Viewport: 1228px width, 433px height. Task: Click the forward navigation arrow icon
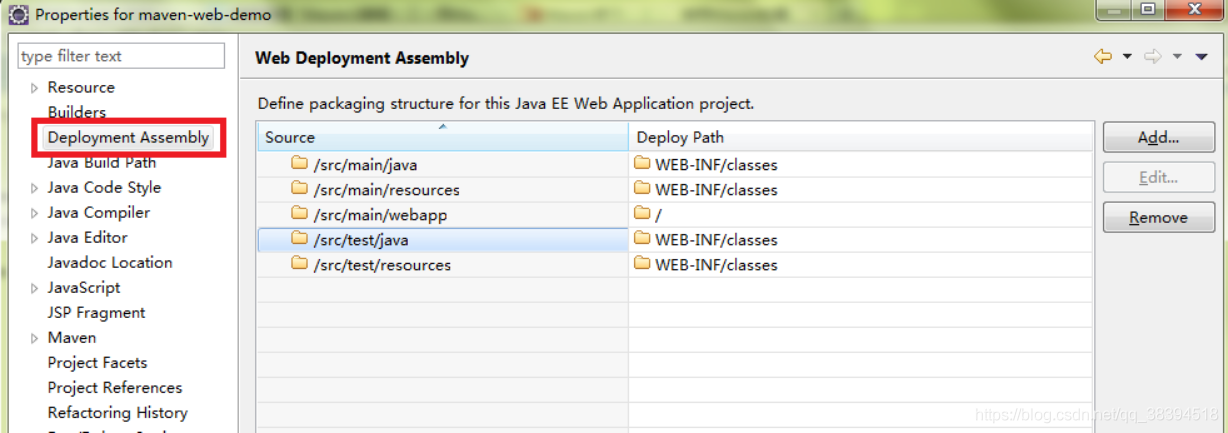(x=1152, y=57)
